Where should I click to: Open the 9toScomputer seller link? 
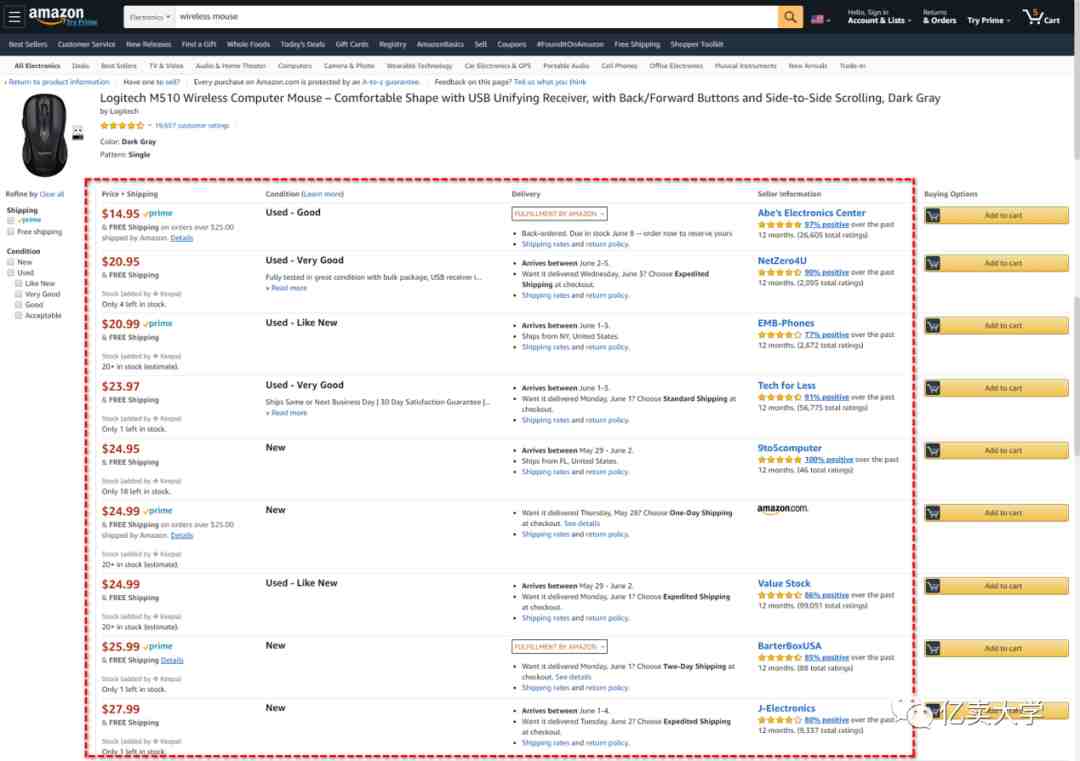point(789,448)
